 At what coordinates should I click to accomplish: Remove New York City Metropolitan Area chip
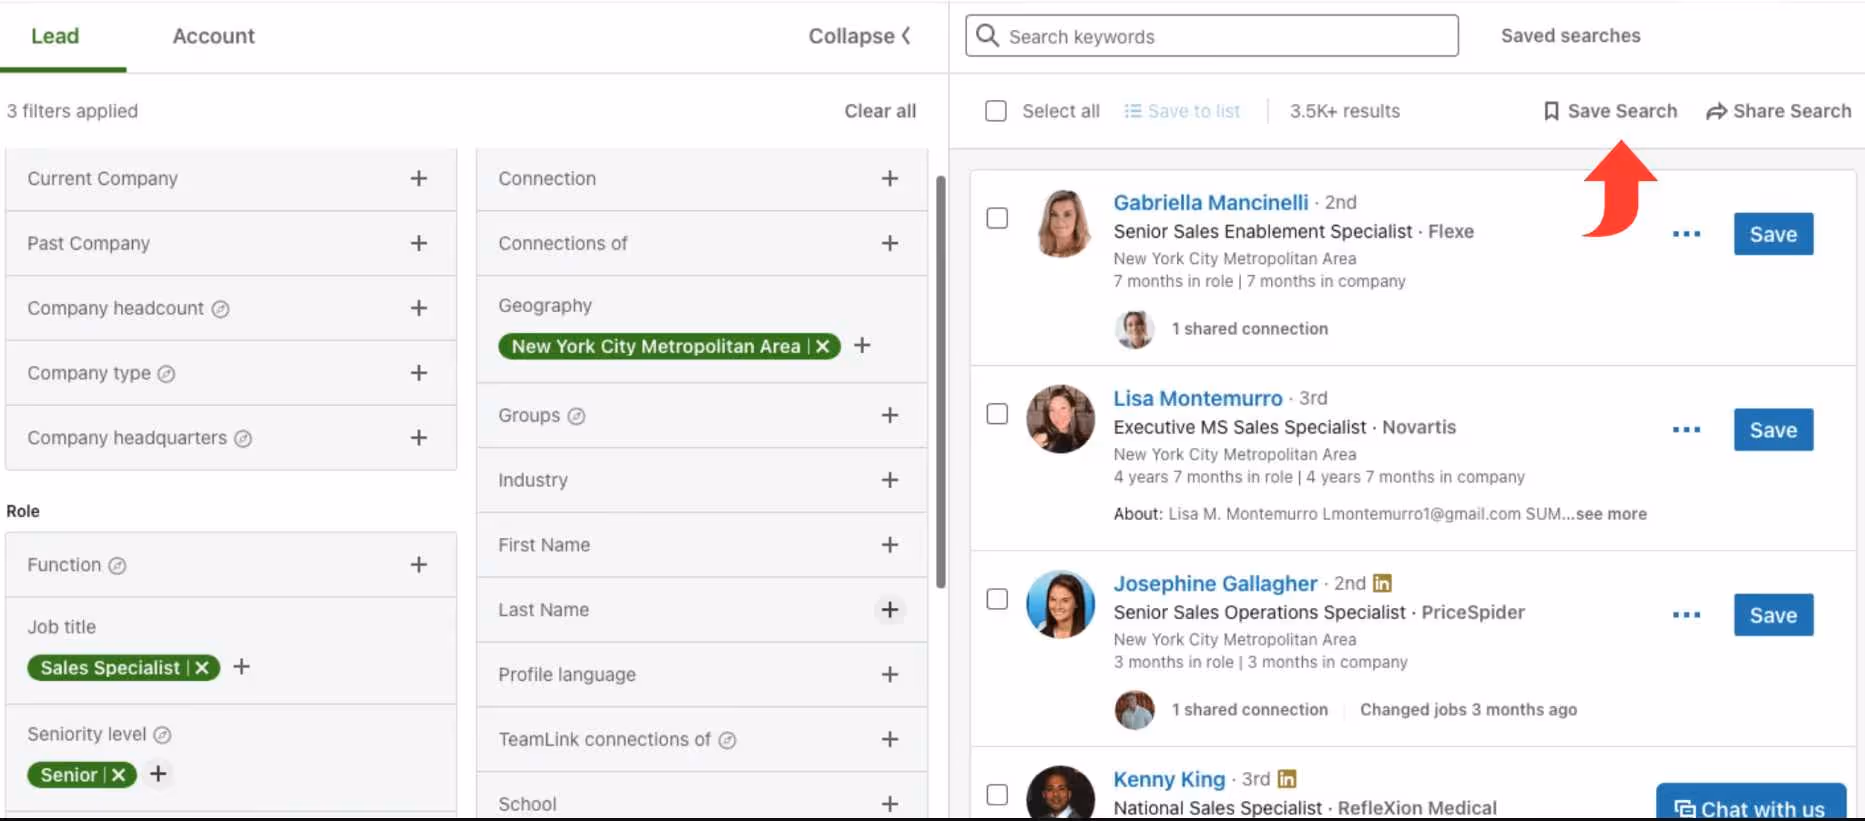(x=823, y=346)
